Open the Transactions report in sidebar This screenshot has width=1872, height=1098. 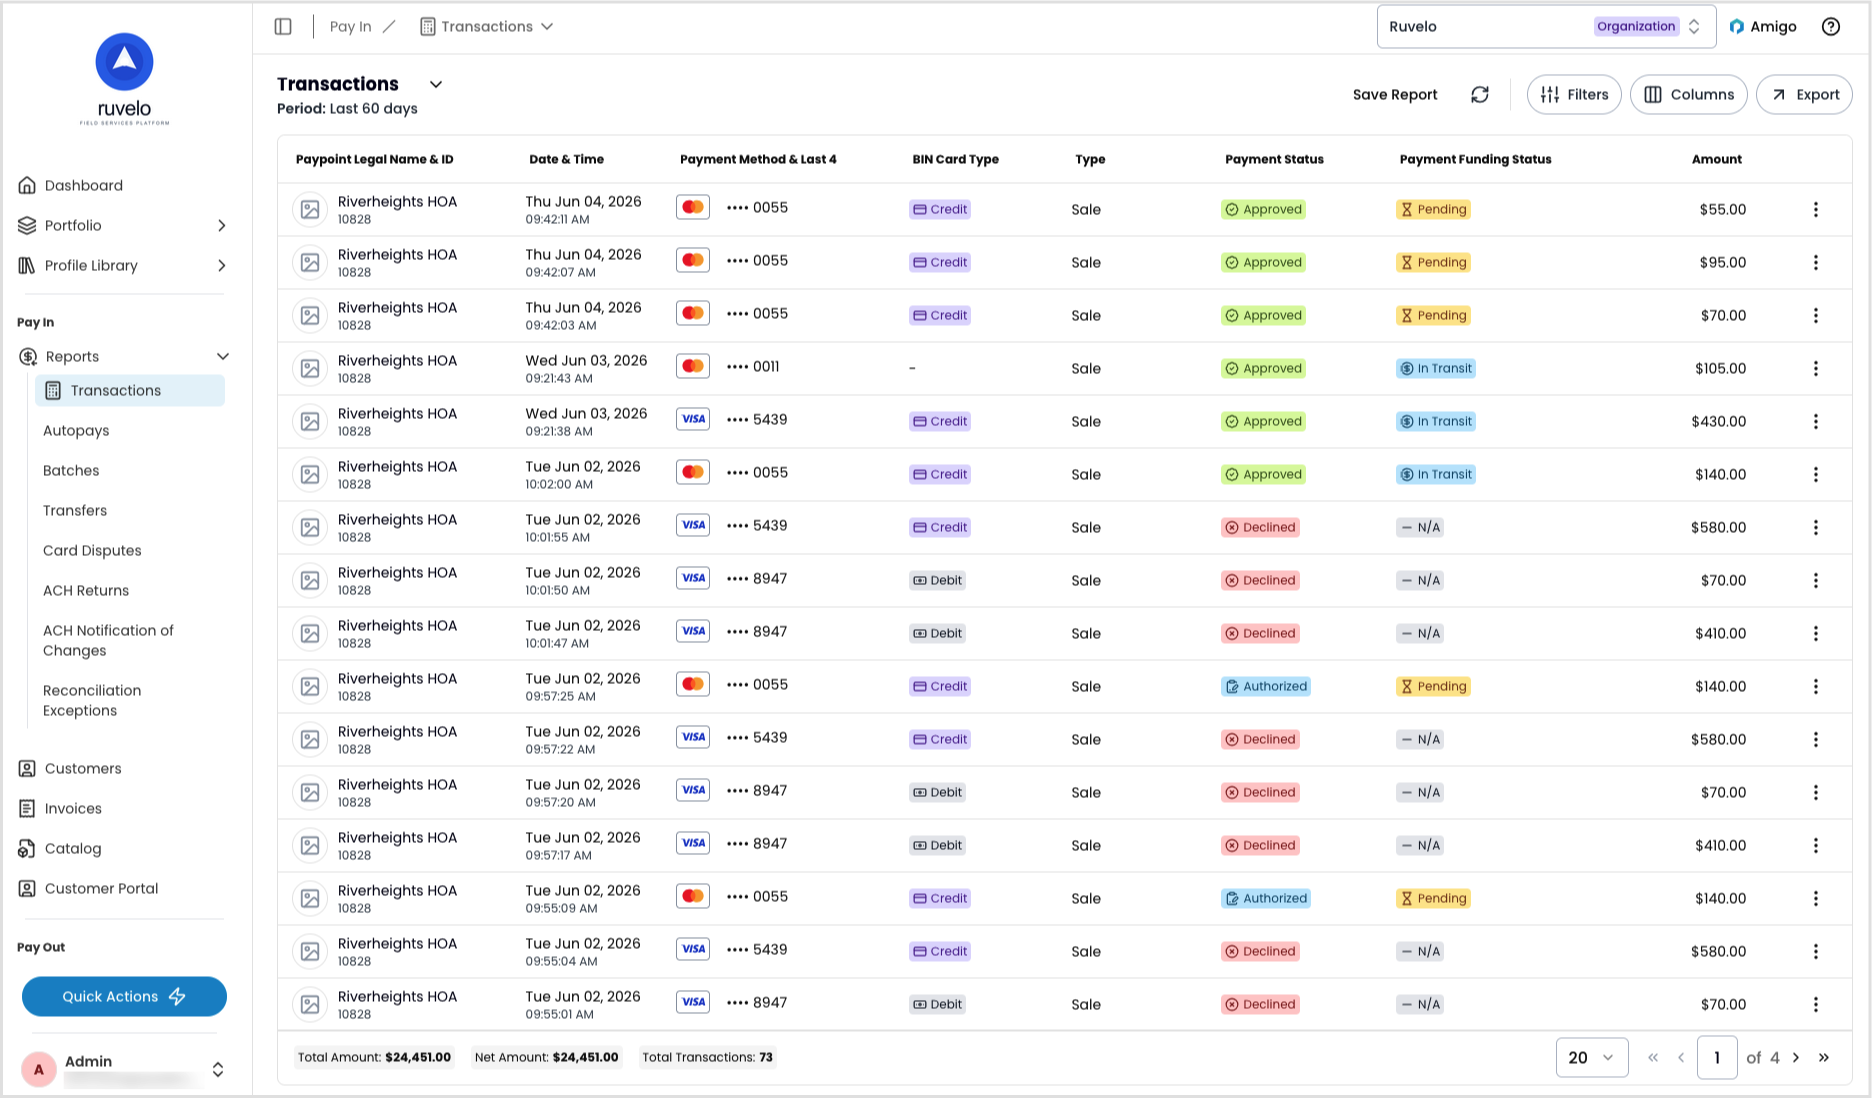coord(130,391)
